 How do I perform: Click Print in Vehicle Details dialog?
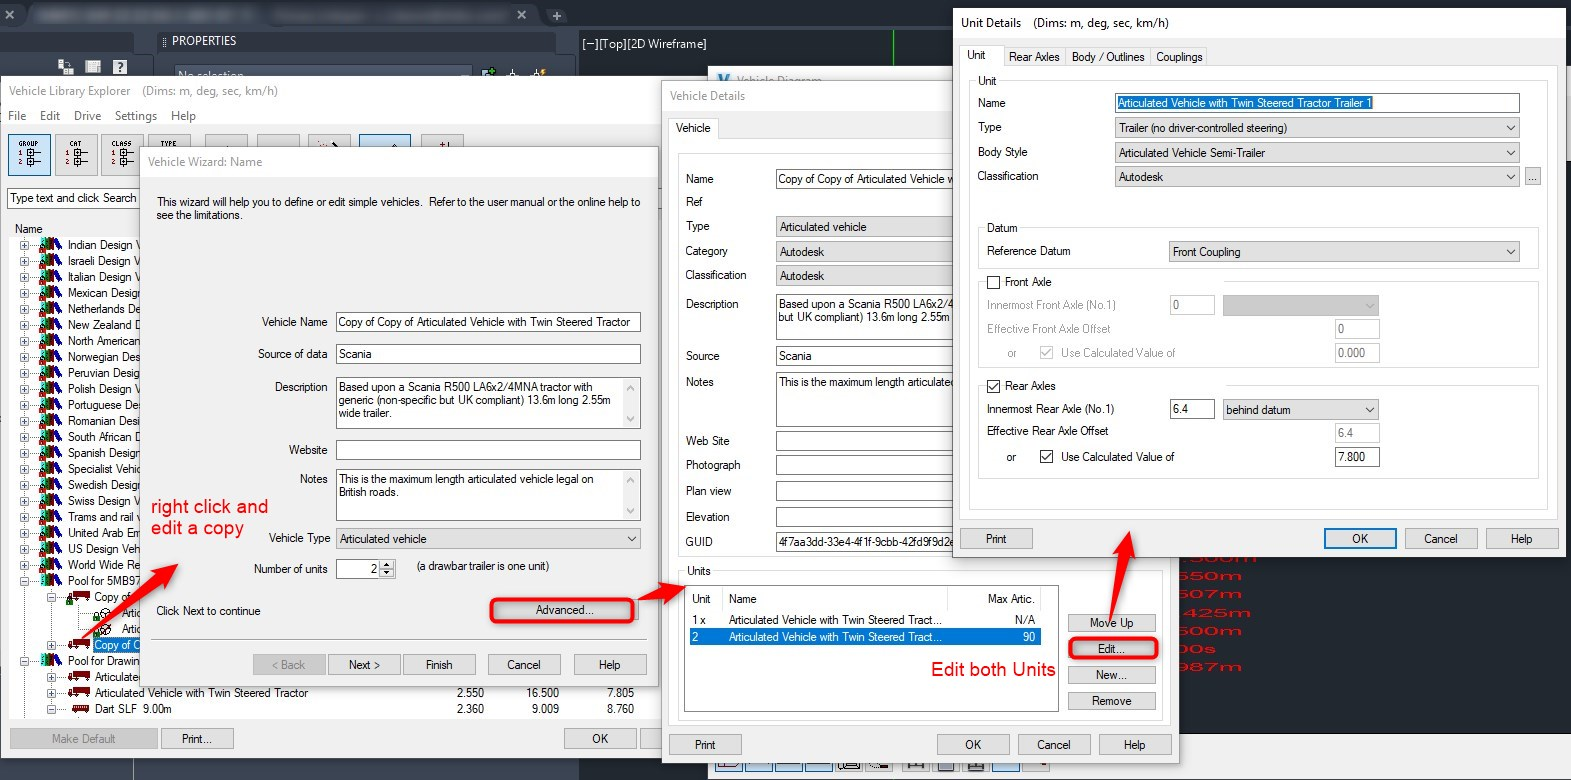[x=705, y=745]
